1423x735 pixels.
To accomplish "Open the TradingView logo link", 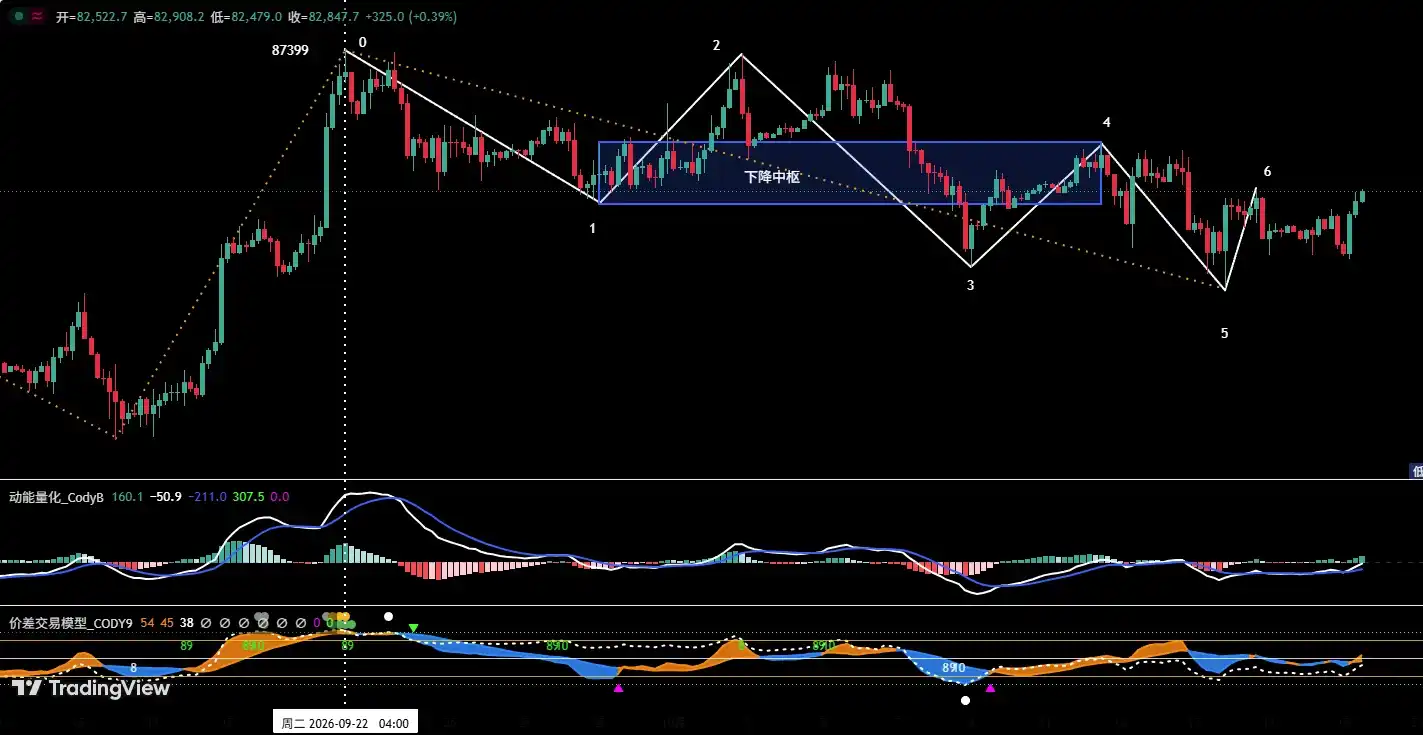I will [91, 688].
